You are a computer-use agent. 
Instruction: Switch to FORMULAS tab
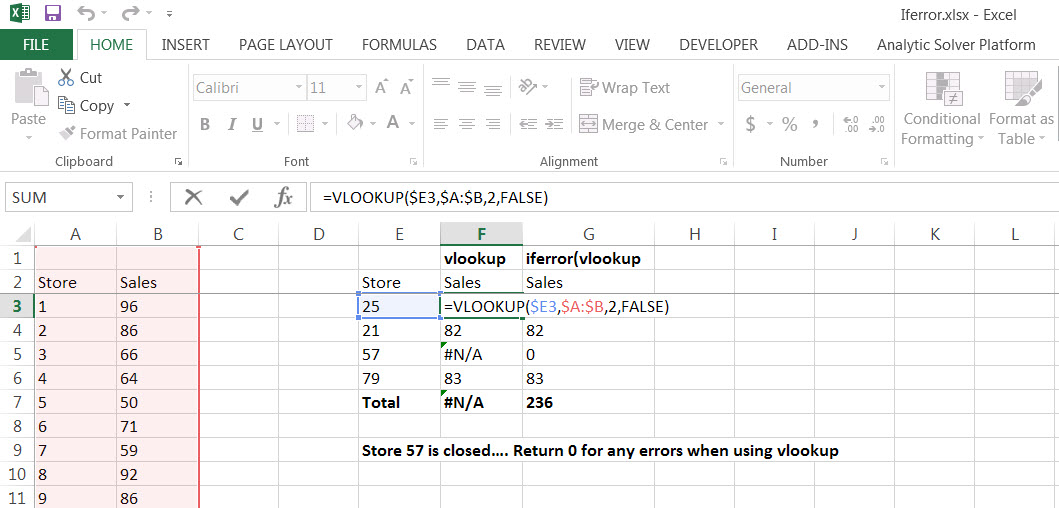pyautogui.click(x=399, y=45)
